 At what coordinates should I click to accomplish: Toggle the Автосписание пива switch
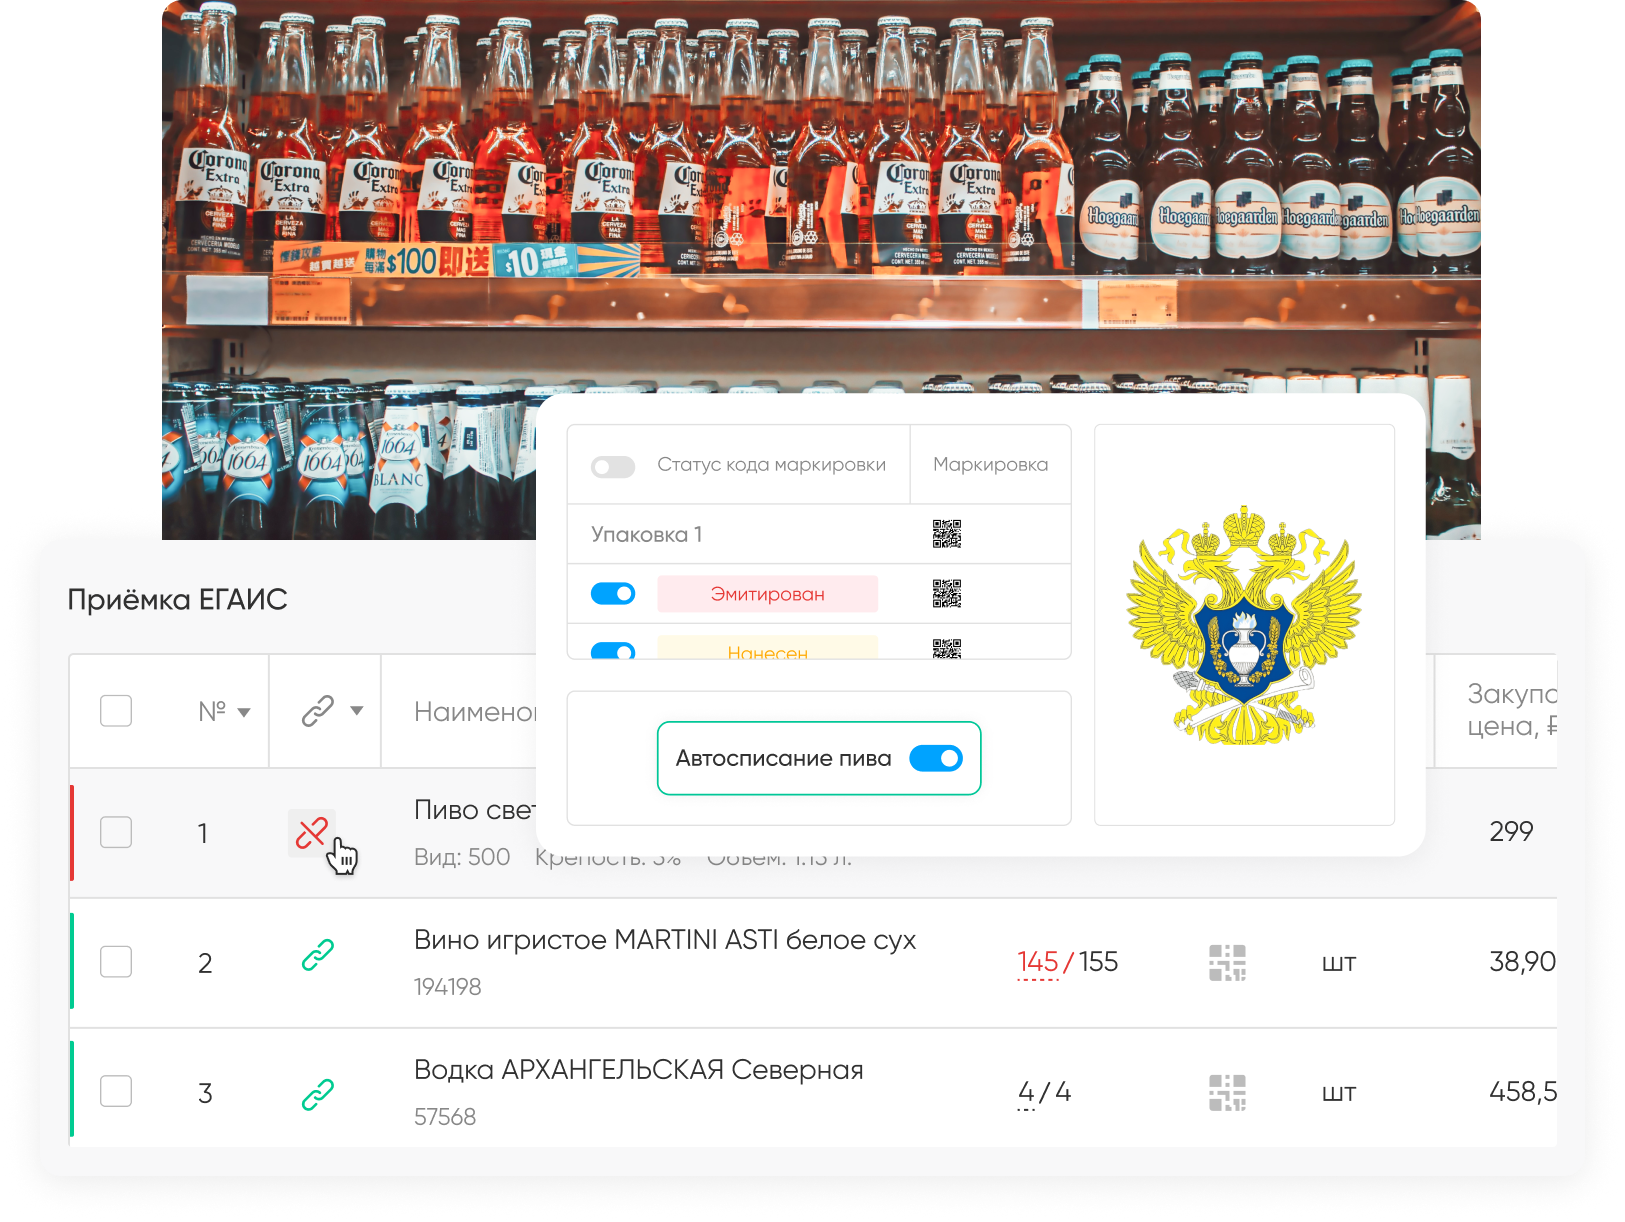936,758
